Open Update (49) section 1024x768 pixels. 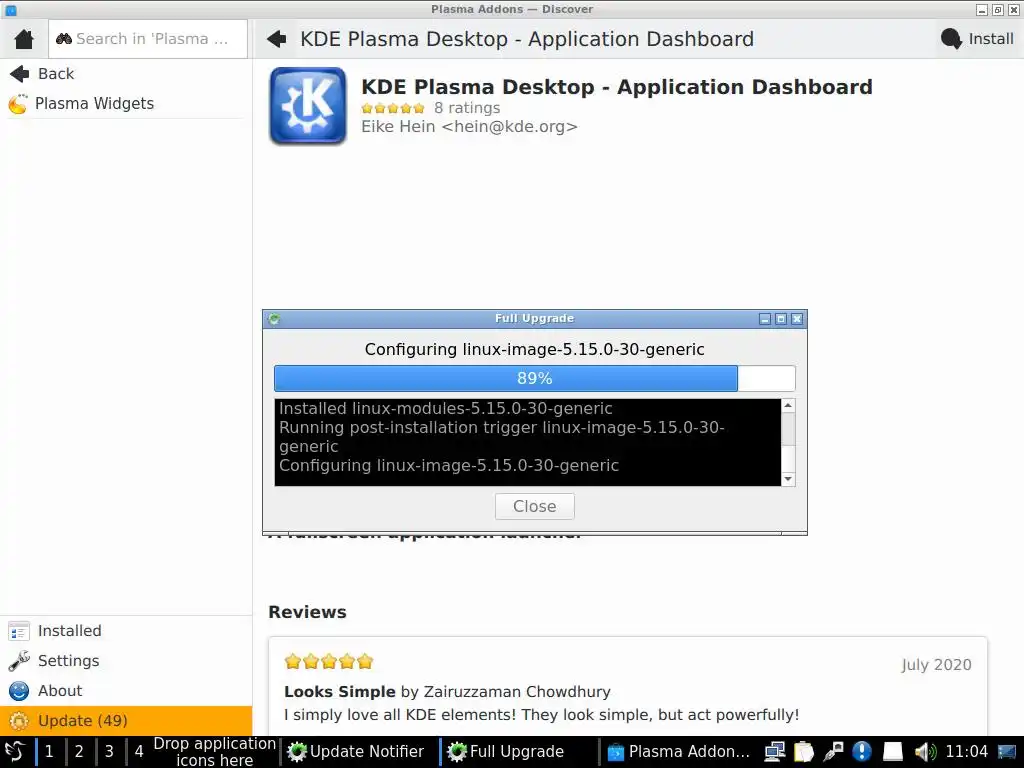coord(125,721)
